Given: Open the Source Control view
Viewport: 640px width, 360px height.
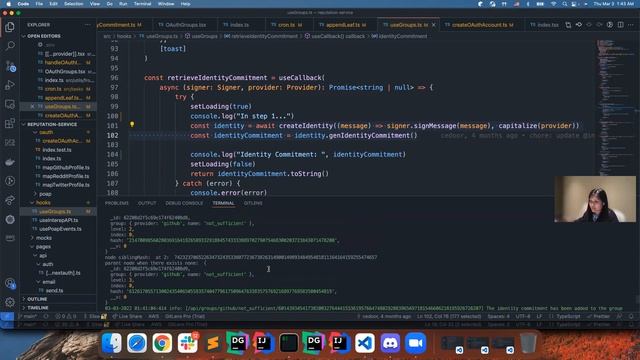Looking at the screenshot, I should pyautogui.click(x=10, y=65).
